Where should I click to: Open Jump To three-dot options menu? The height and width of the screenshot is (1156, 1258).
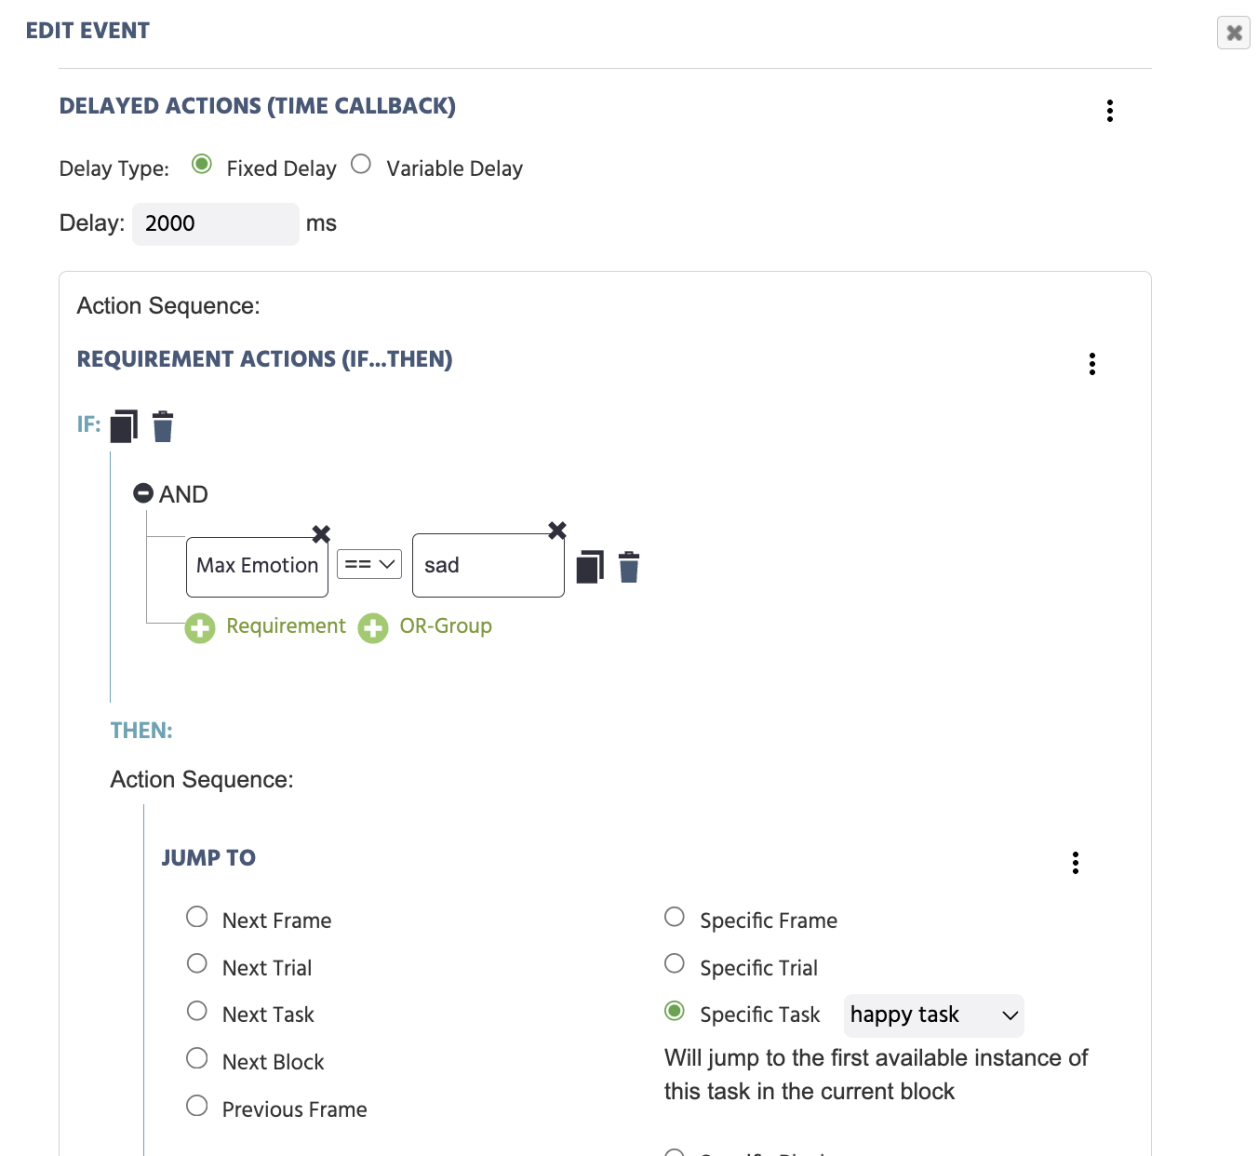tap(1075, 862)
